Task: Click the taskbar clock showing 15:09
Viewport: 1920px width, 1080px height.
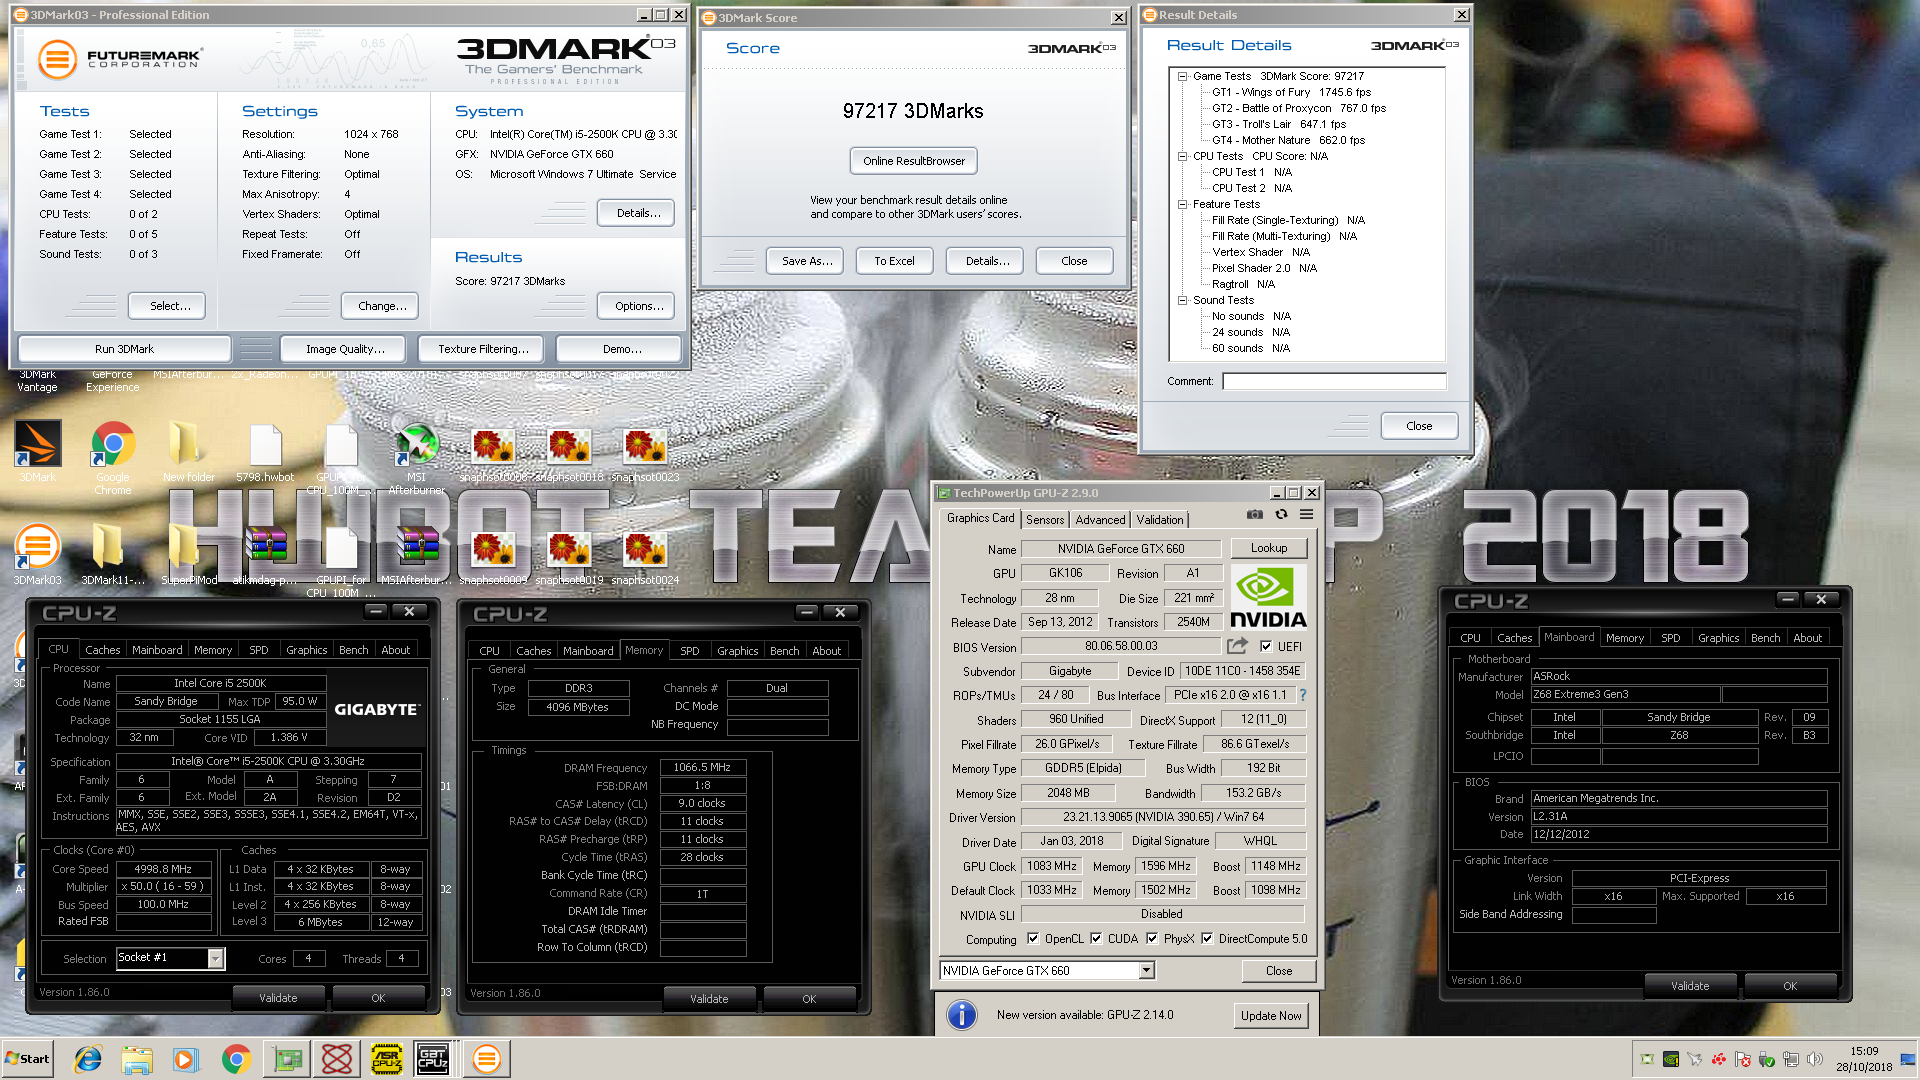Action: (1863, 1059)
